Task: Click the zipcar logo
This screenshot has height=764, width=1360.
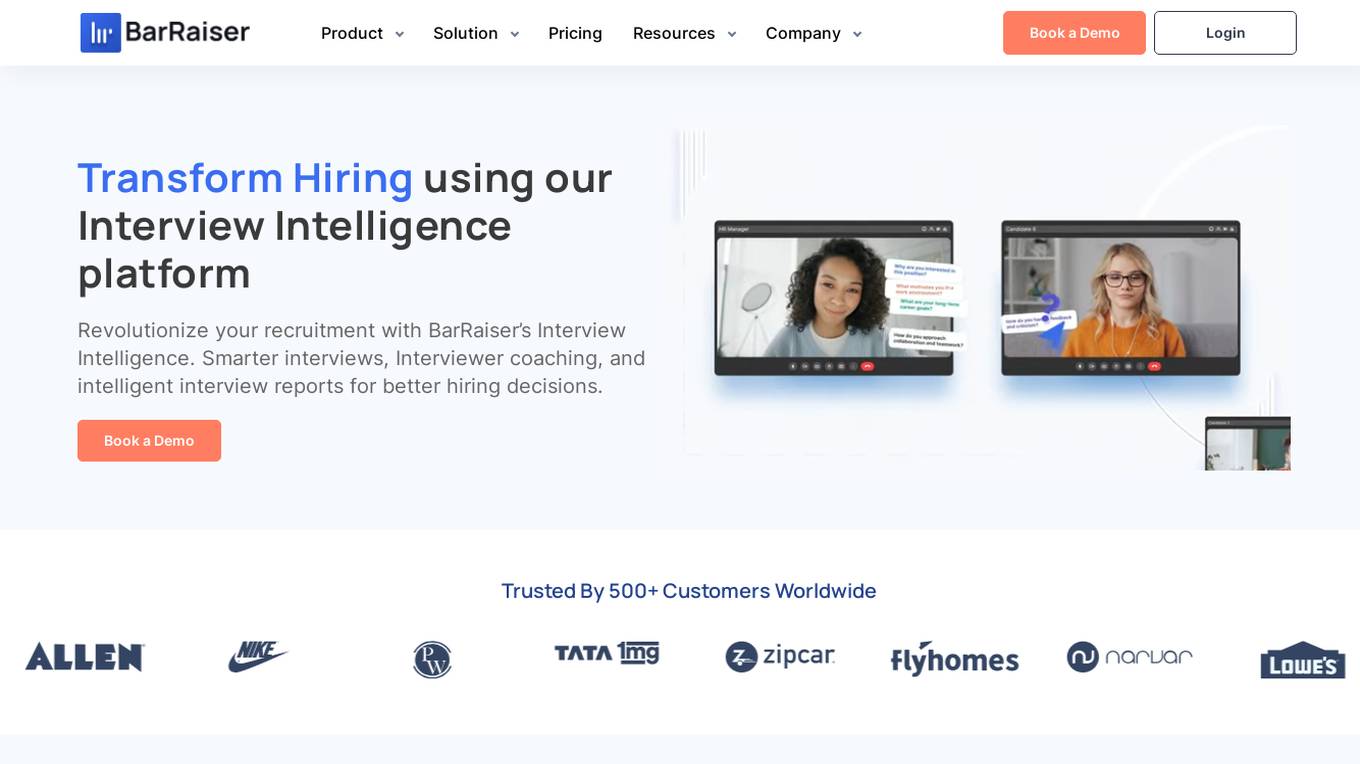Action: click(x=780, y=657)
